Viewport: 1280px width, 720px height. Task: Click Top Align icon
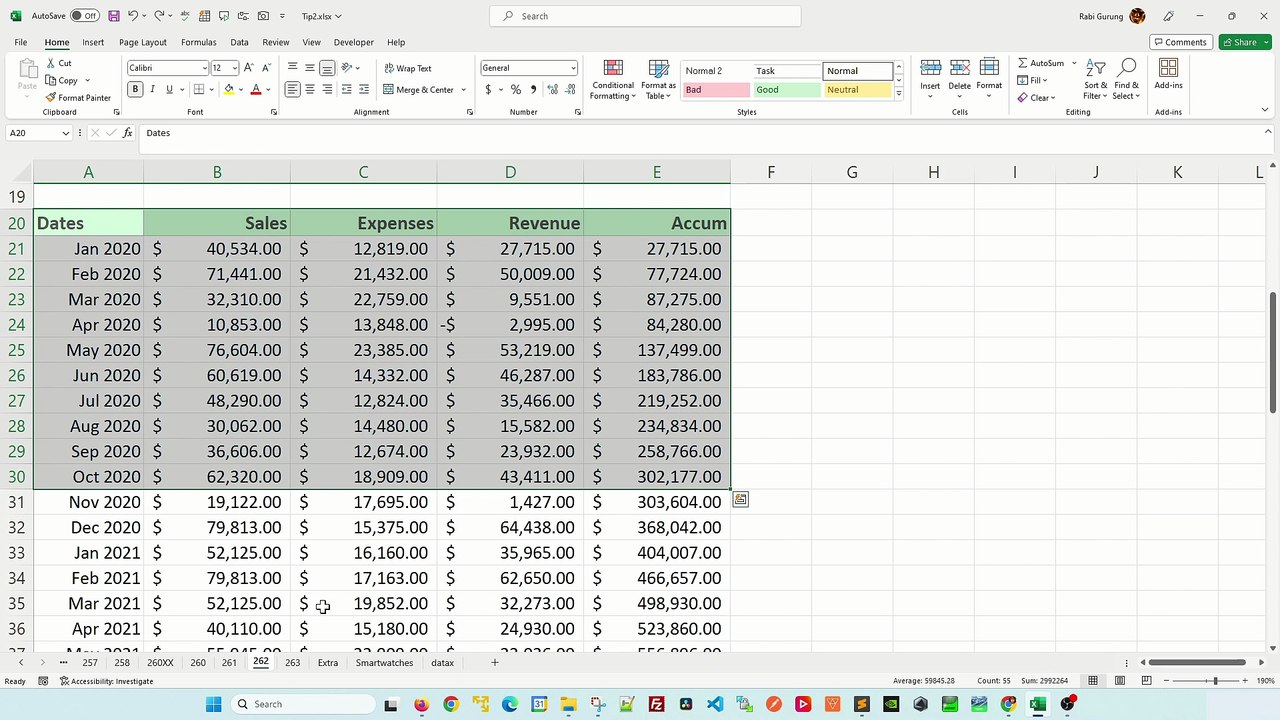point(292,68)
